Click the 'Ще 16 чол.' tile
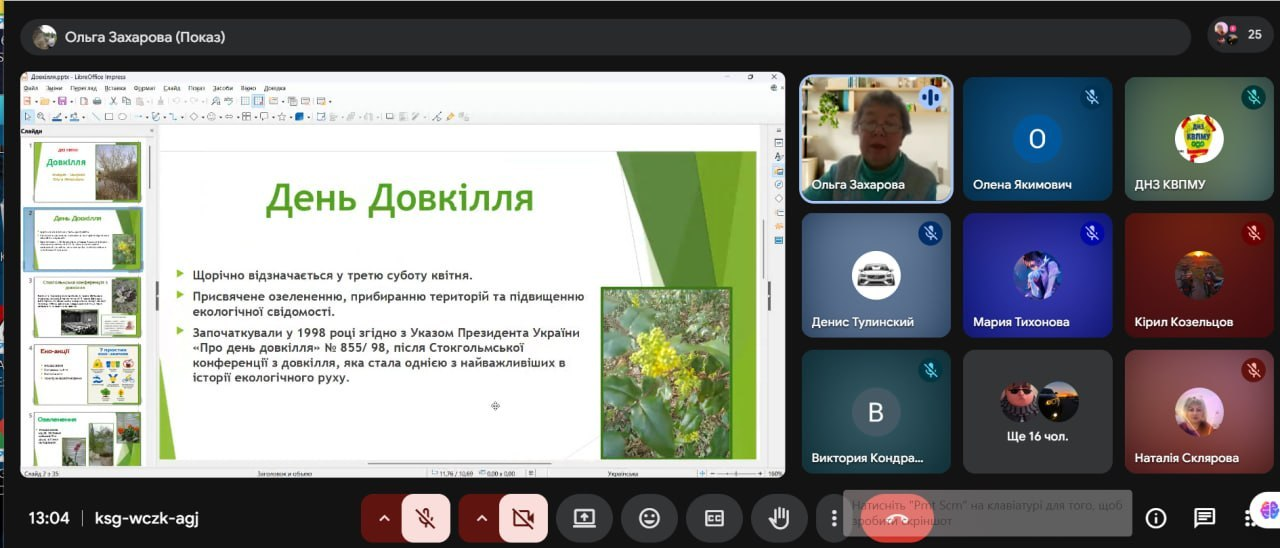 [x=1037, y=411]
